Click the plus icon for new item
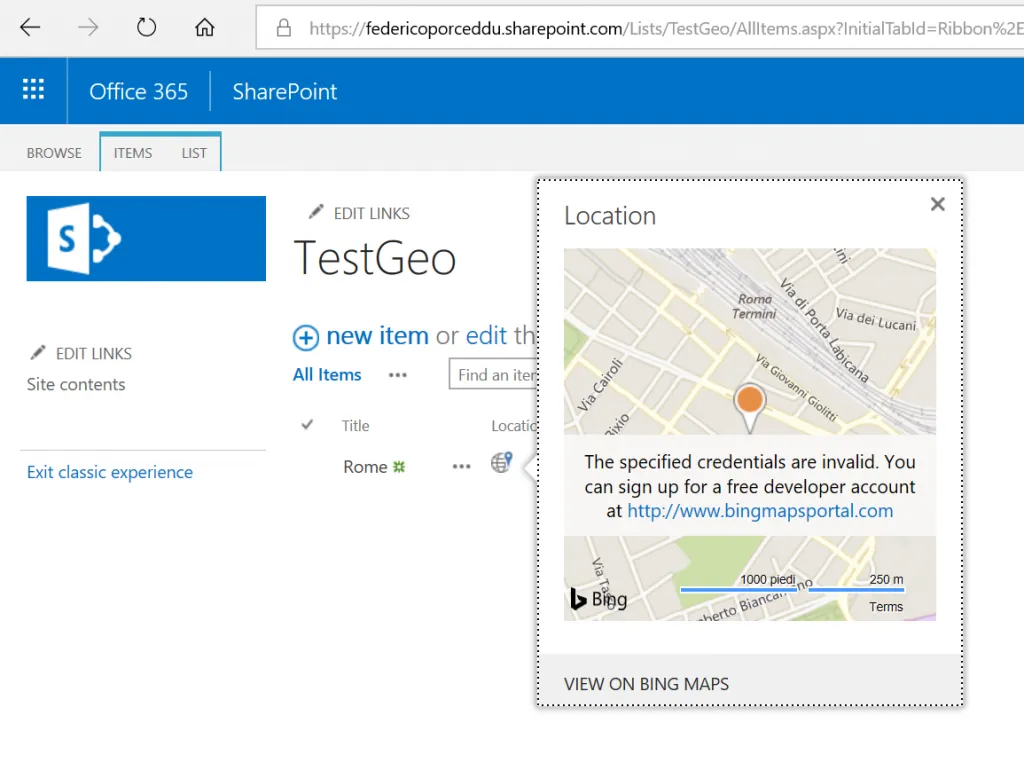 (x=306, y=338)
